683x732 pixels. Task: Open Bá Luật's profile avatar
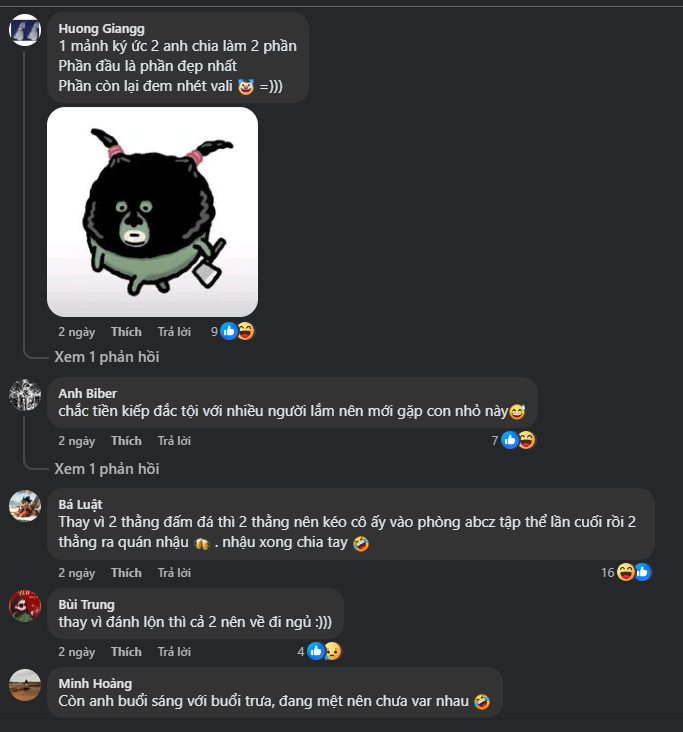point(25,506)
